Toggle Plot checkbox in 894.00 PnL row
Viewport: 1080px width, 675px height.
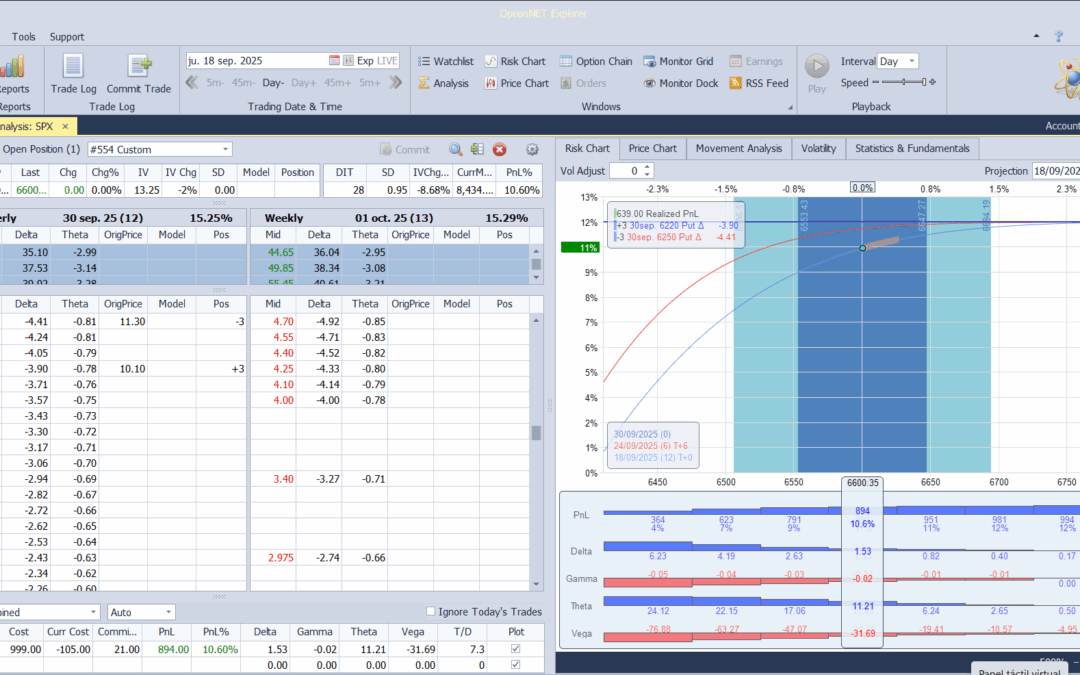pos(516,649)
